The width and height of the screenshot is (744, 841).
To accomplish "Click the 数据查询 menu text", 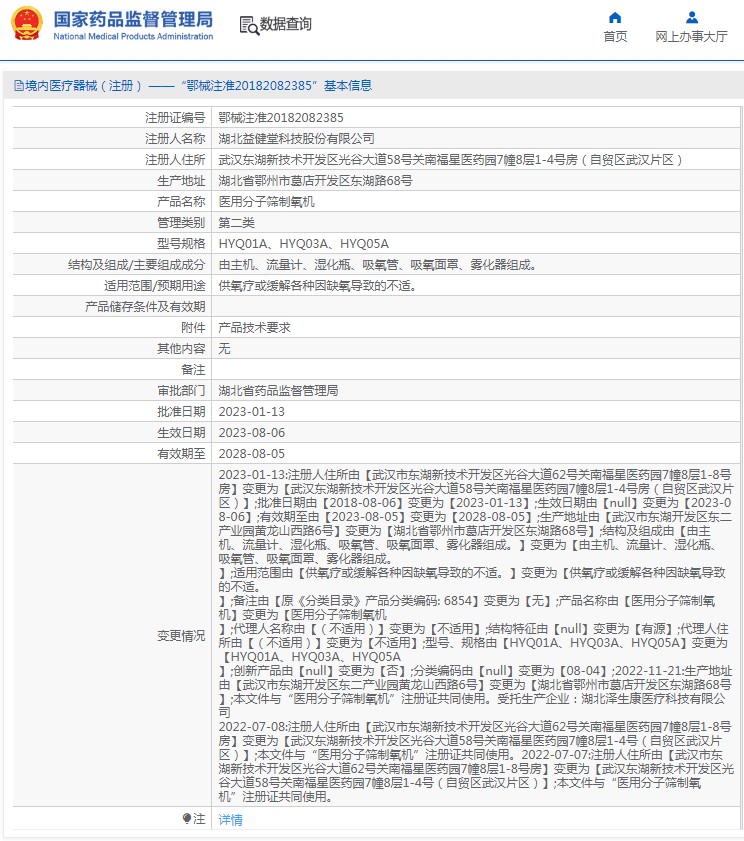I will (285, 24).
